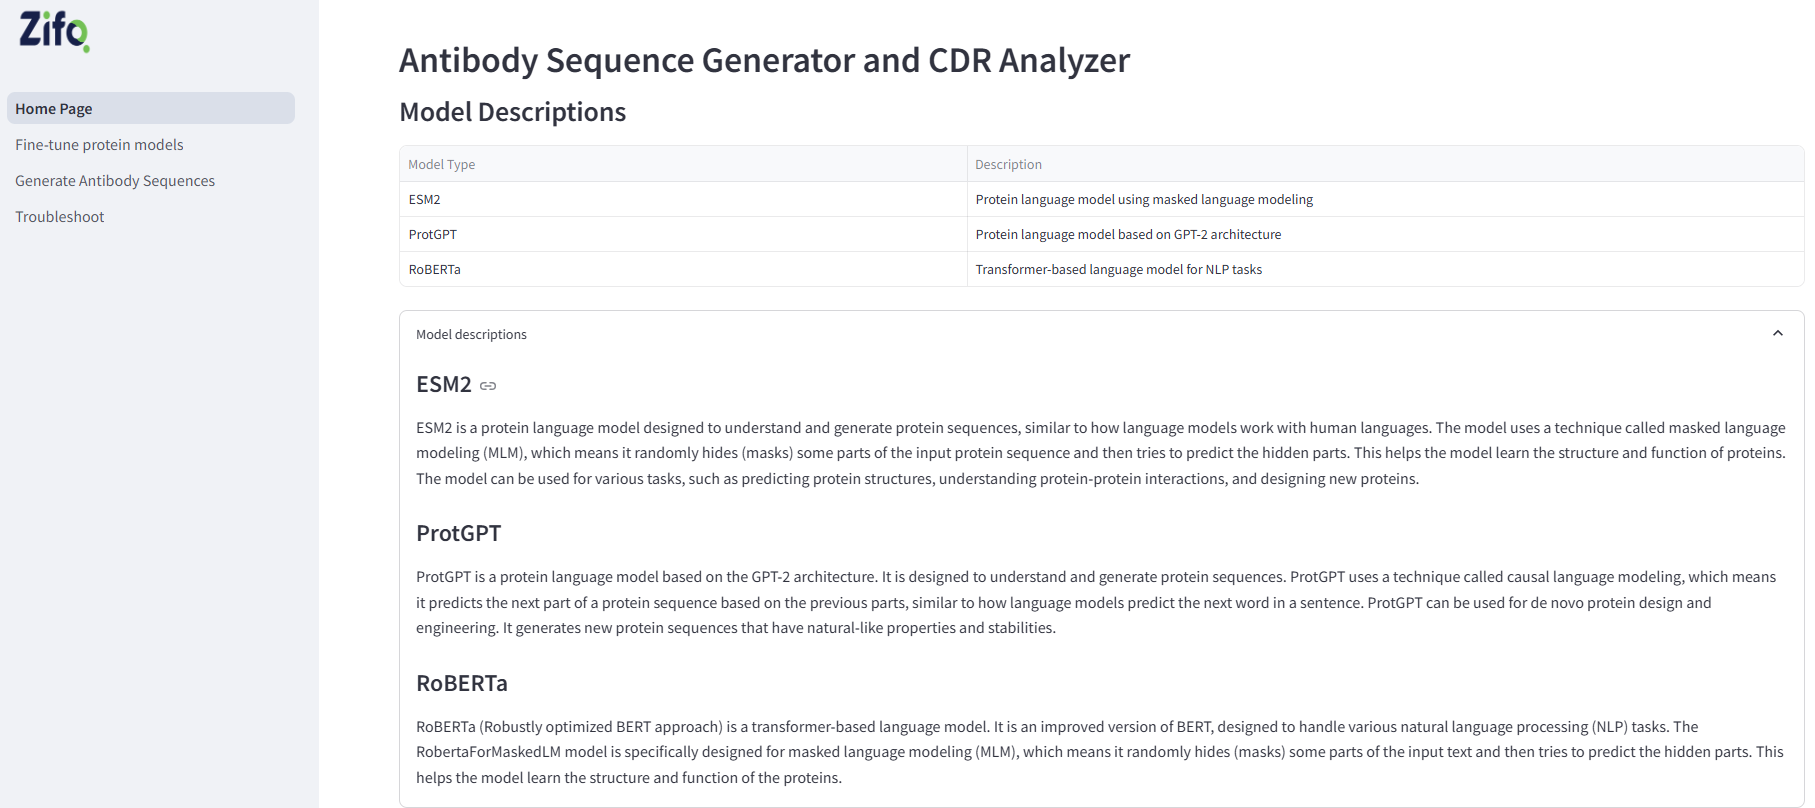Image resolution: width=1815 pixels, height=808 pixels.
Task: Select the ProtGPT cell in the table
Action: 433,234
